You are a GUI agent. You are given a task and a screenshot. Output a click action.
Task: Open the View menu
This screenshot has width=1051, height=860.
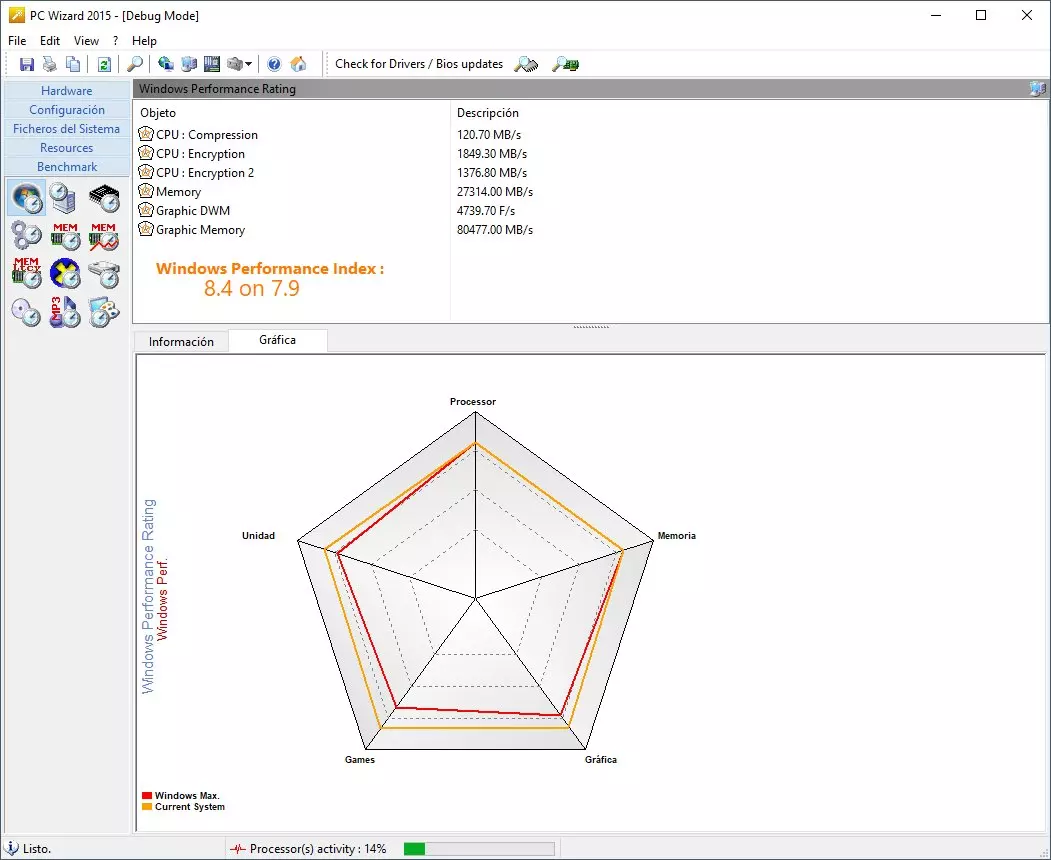(87, 41)
